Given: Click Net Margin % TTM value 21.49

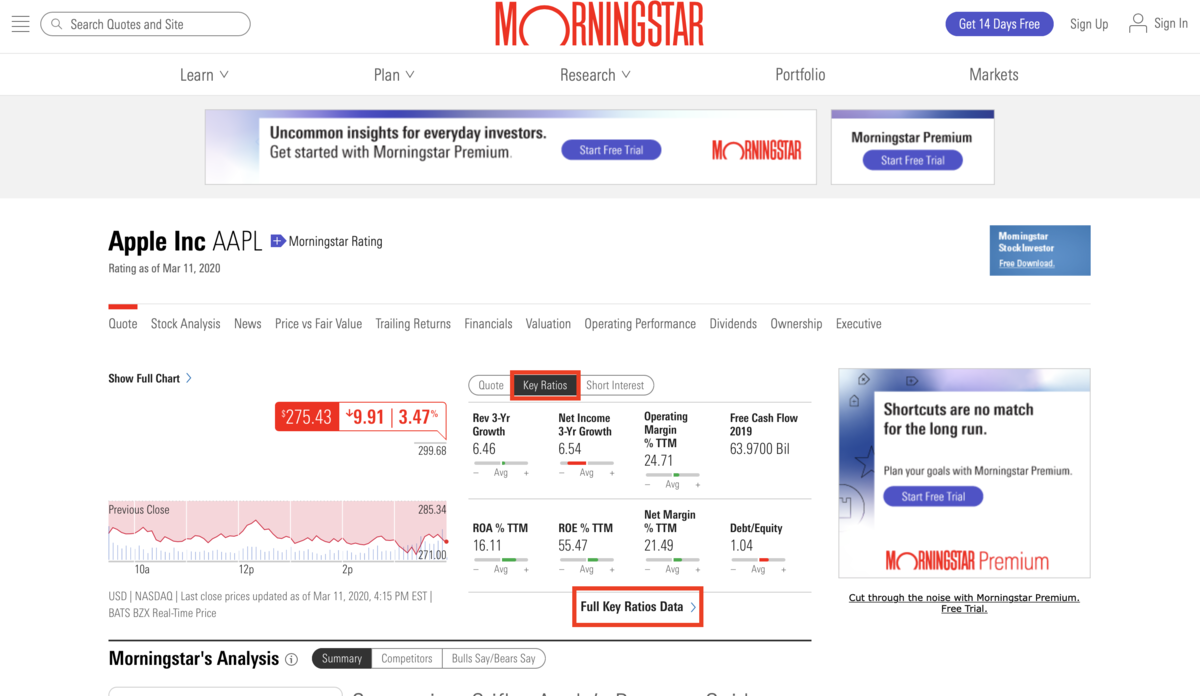Looking at the screenshot, I should click(x=658, y=545).
